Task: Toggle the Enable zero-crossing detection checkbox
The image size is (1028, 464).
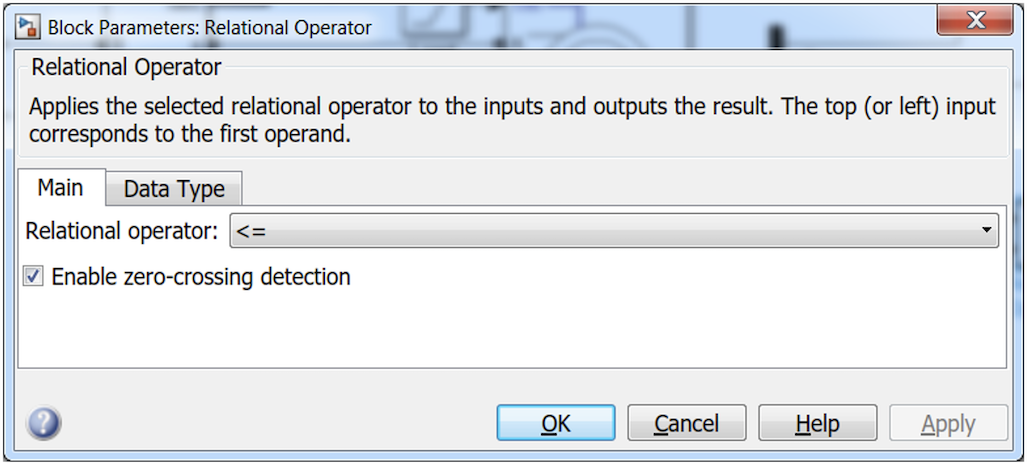Action: (34, 277)
